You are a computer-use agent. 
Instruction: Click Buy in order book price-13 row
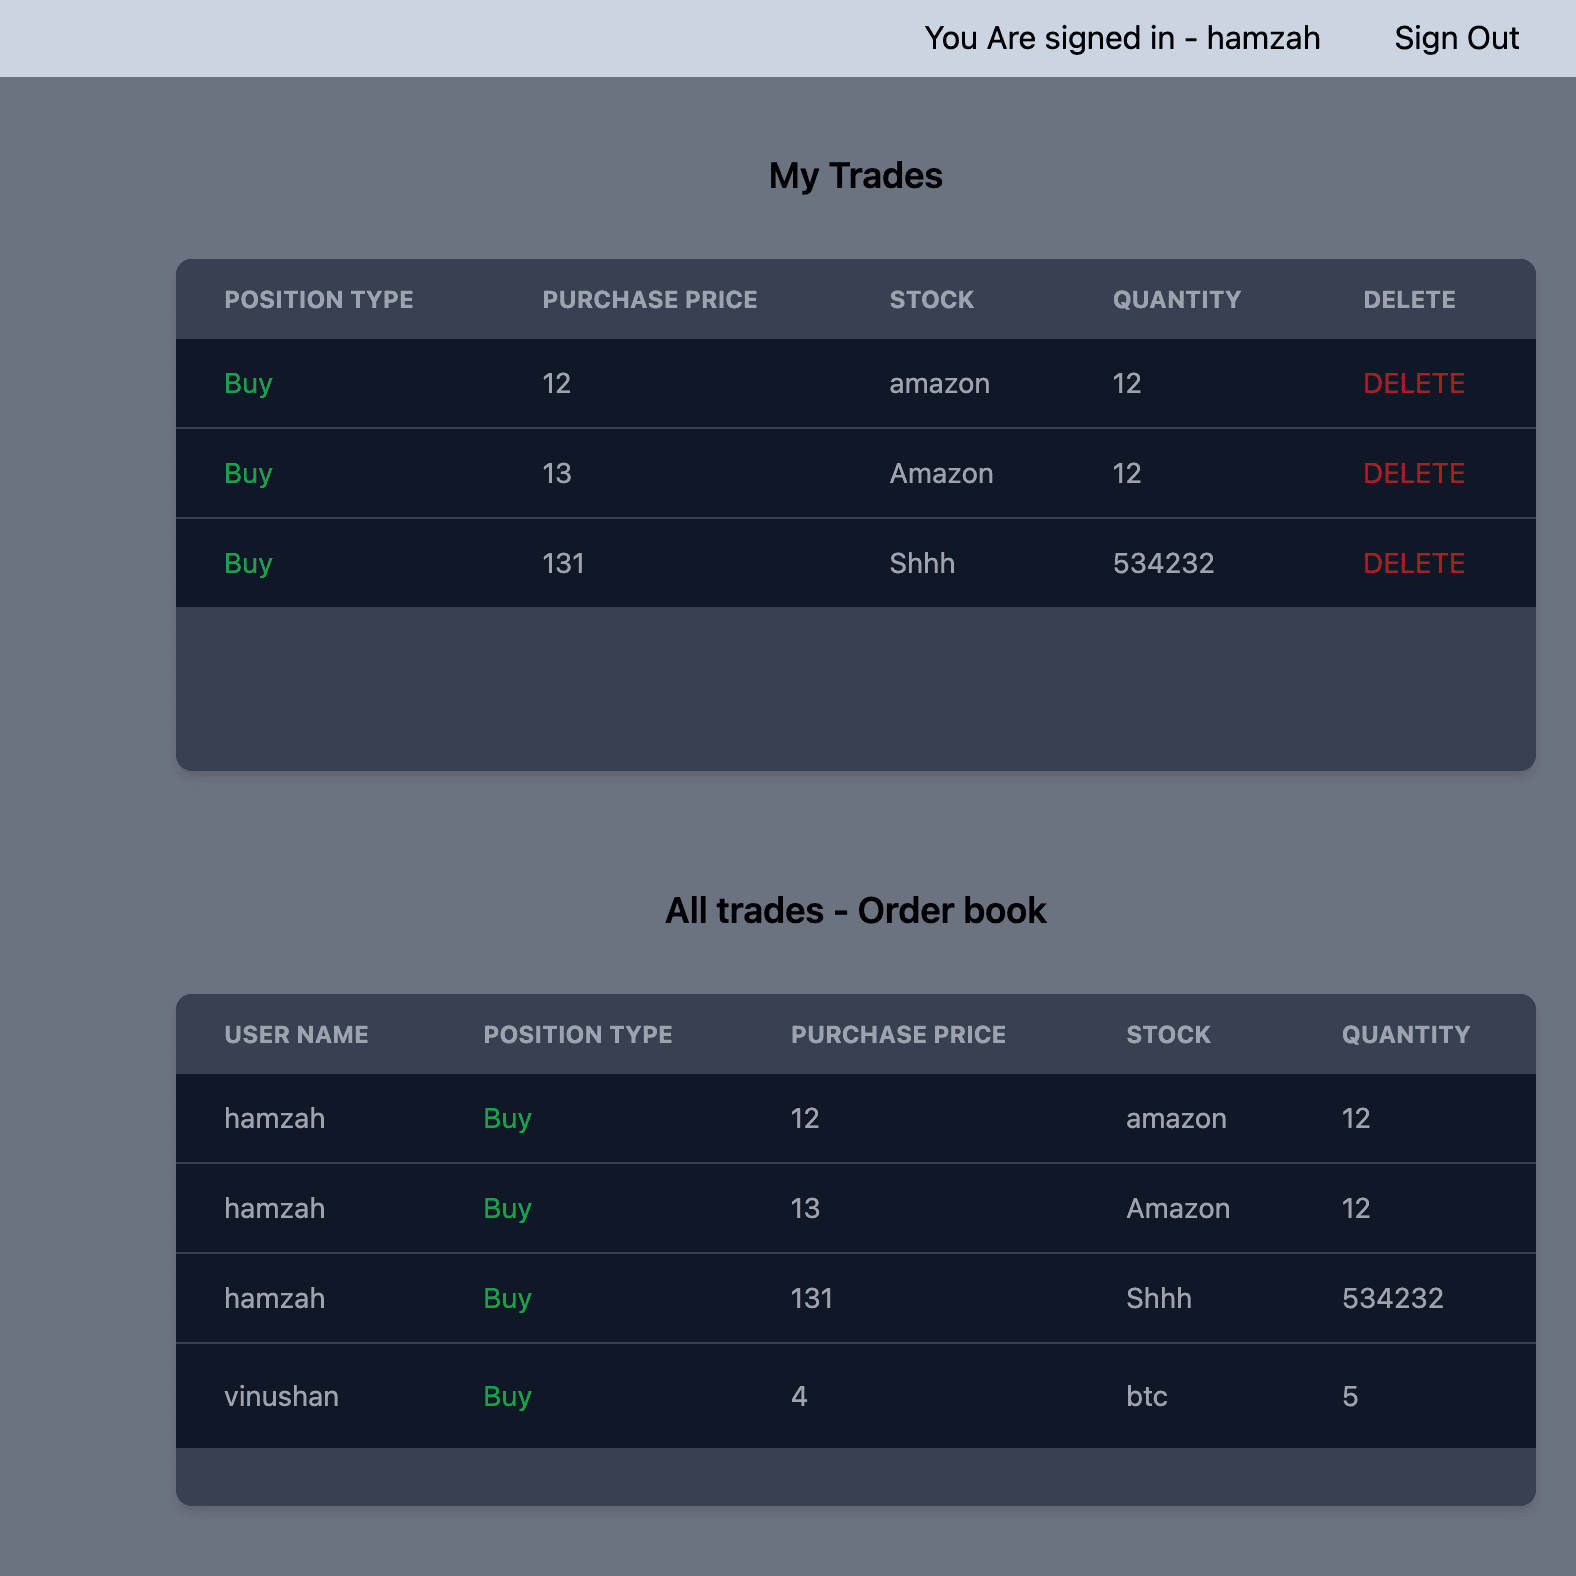pos(507,1209)
